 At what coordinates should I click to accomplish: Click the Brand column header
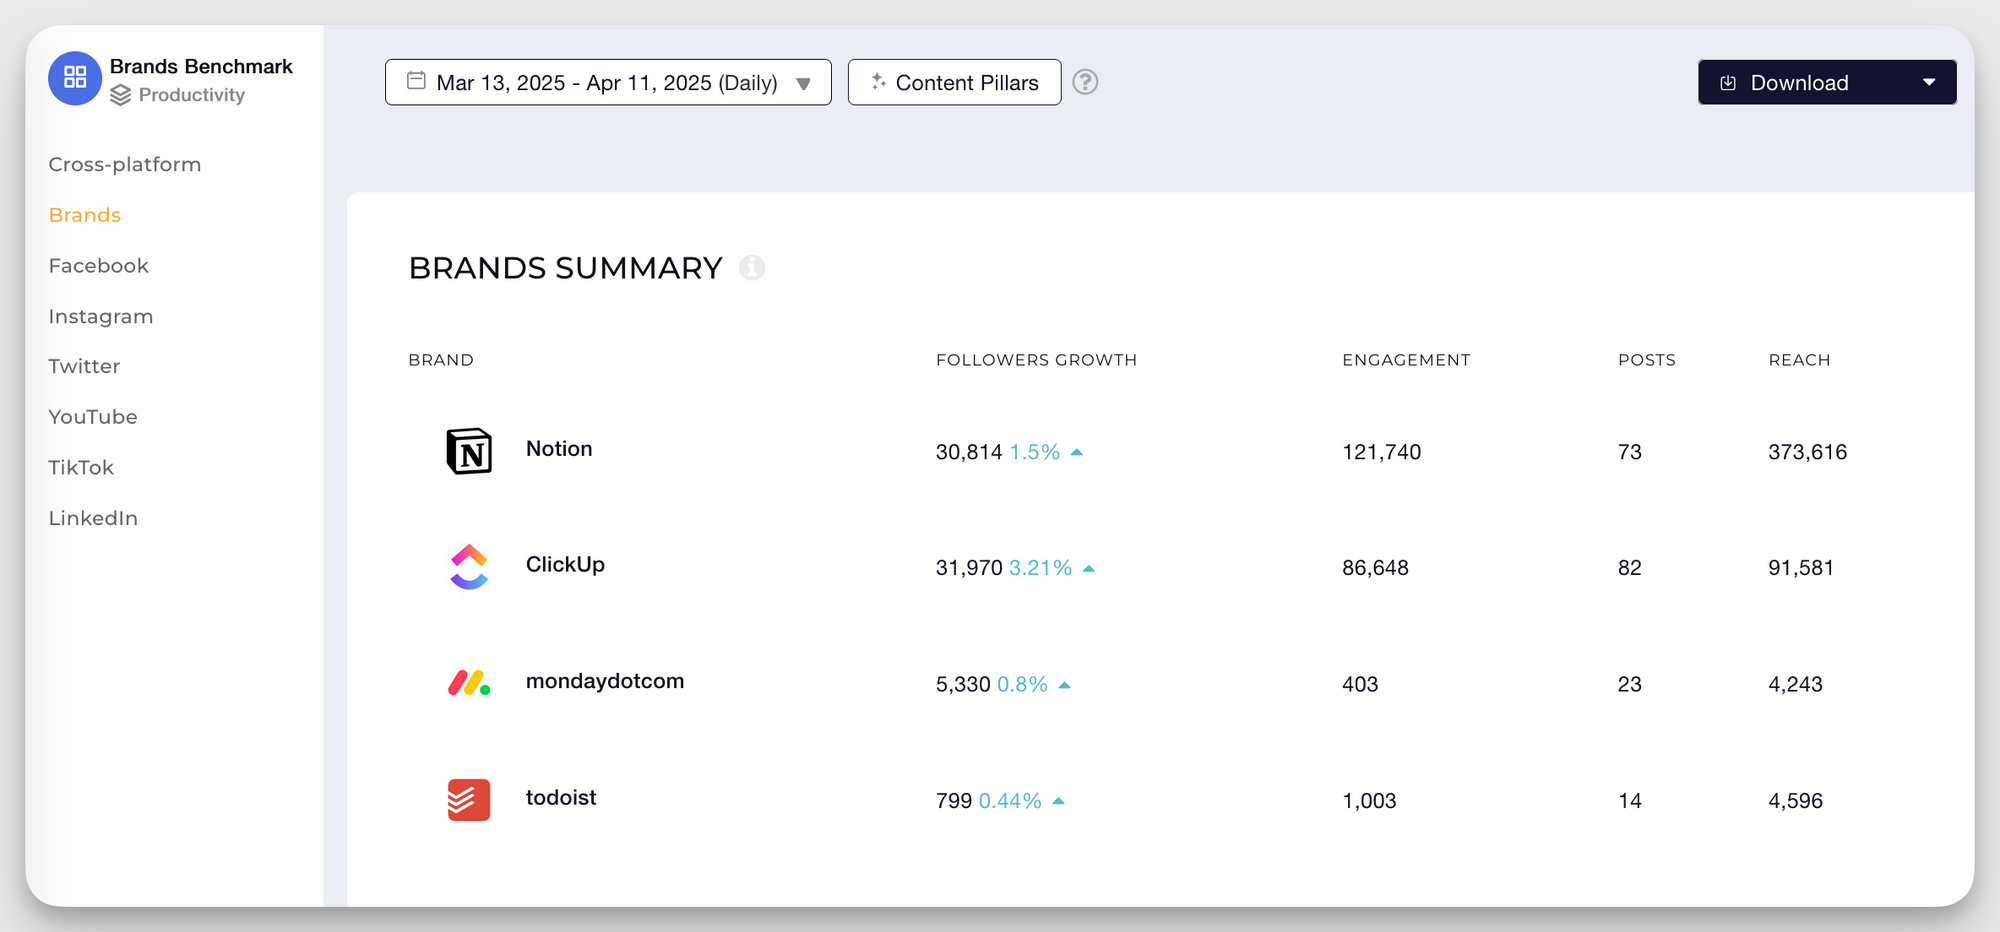[441, 360]
